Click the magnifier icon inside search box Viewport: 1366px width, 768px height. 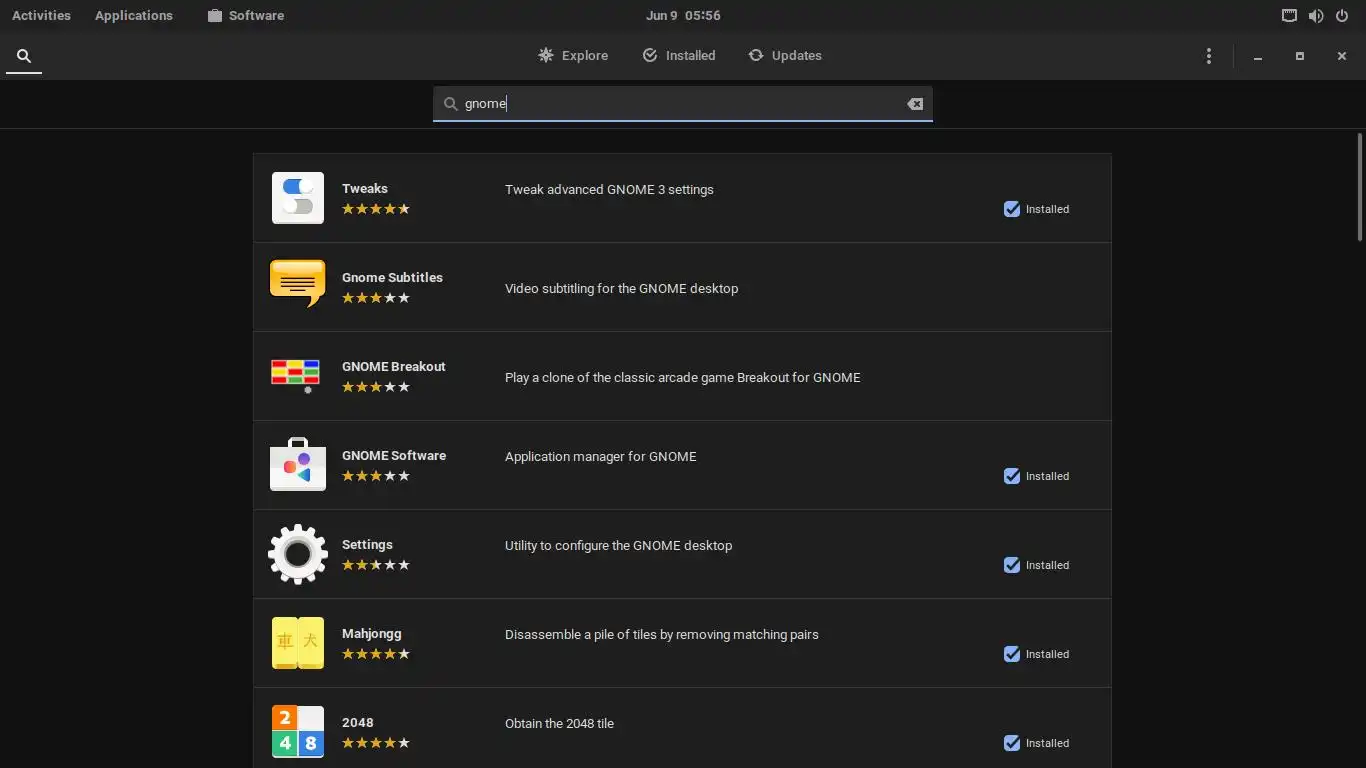(x=450, y=104)
